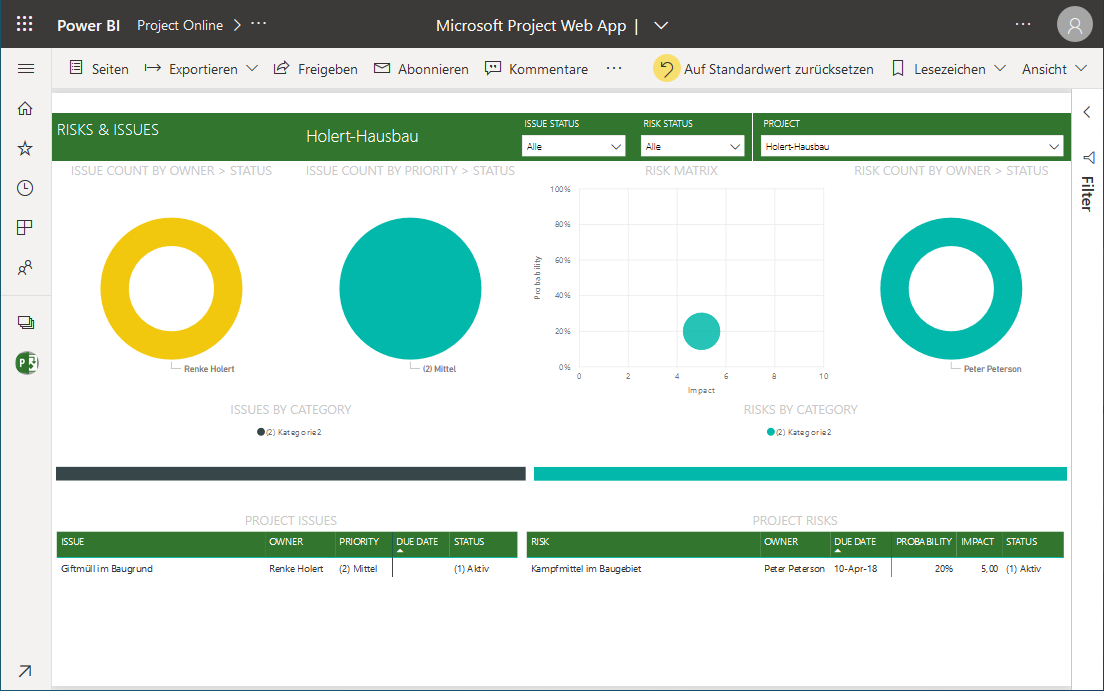Click Peter Peterson in risks table
Viewport: 1104px width, 691px height.
pyautogui.click(x=794, y=568)
